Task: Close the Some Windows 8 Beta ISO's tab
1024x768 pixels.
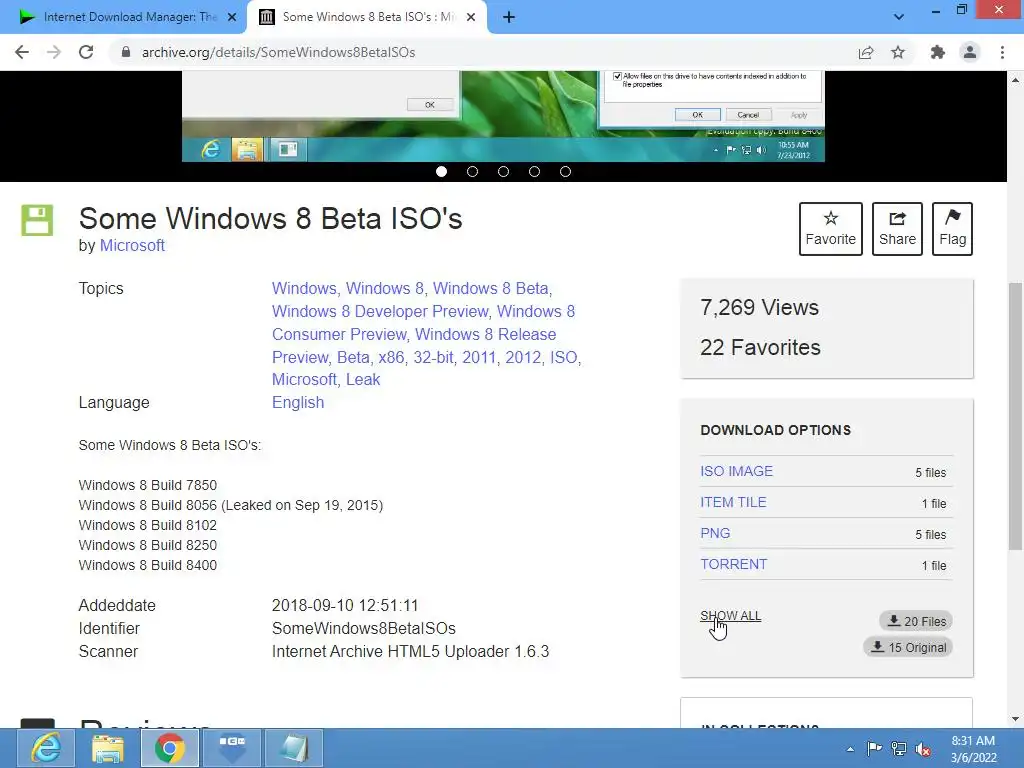Action: coord(471,18)
